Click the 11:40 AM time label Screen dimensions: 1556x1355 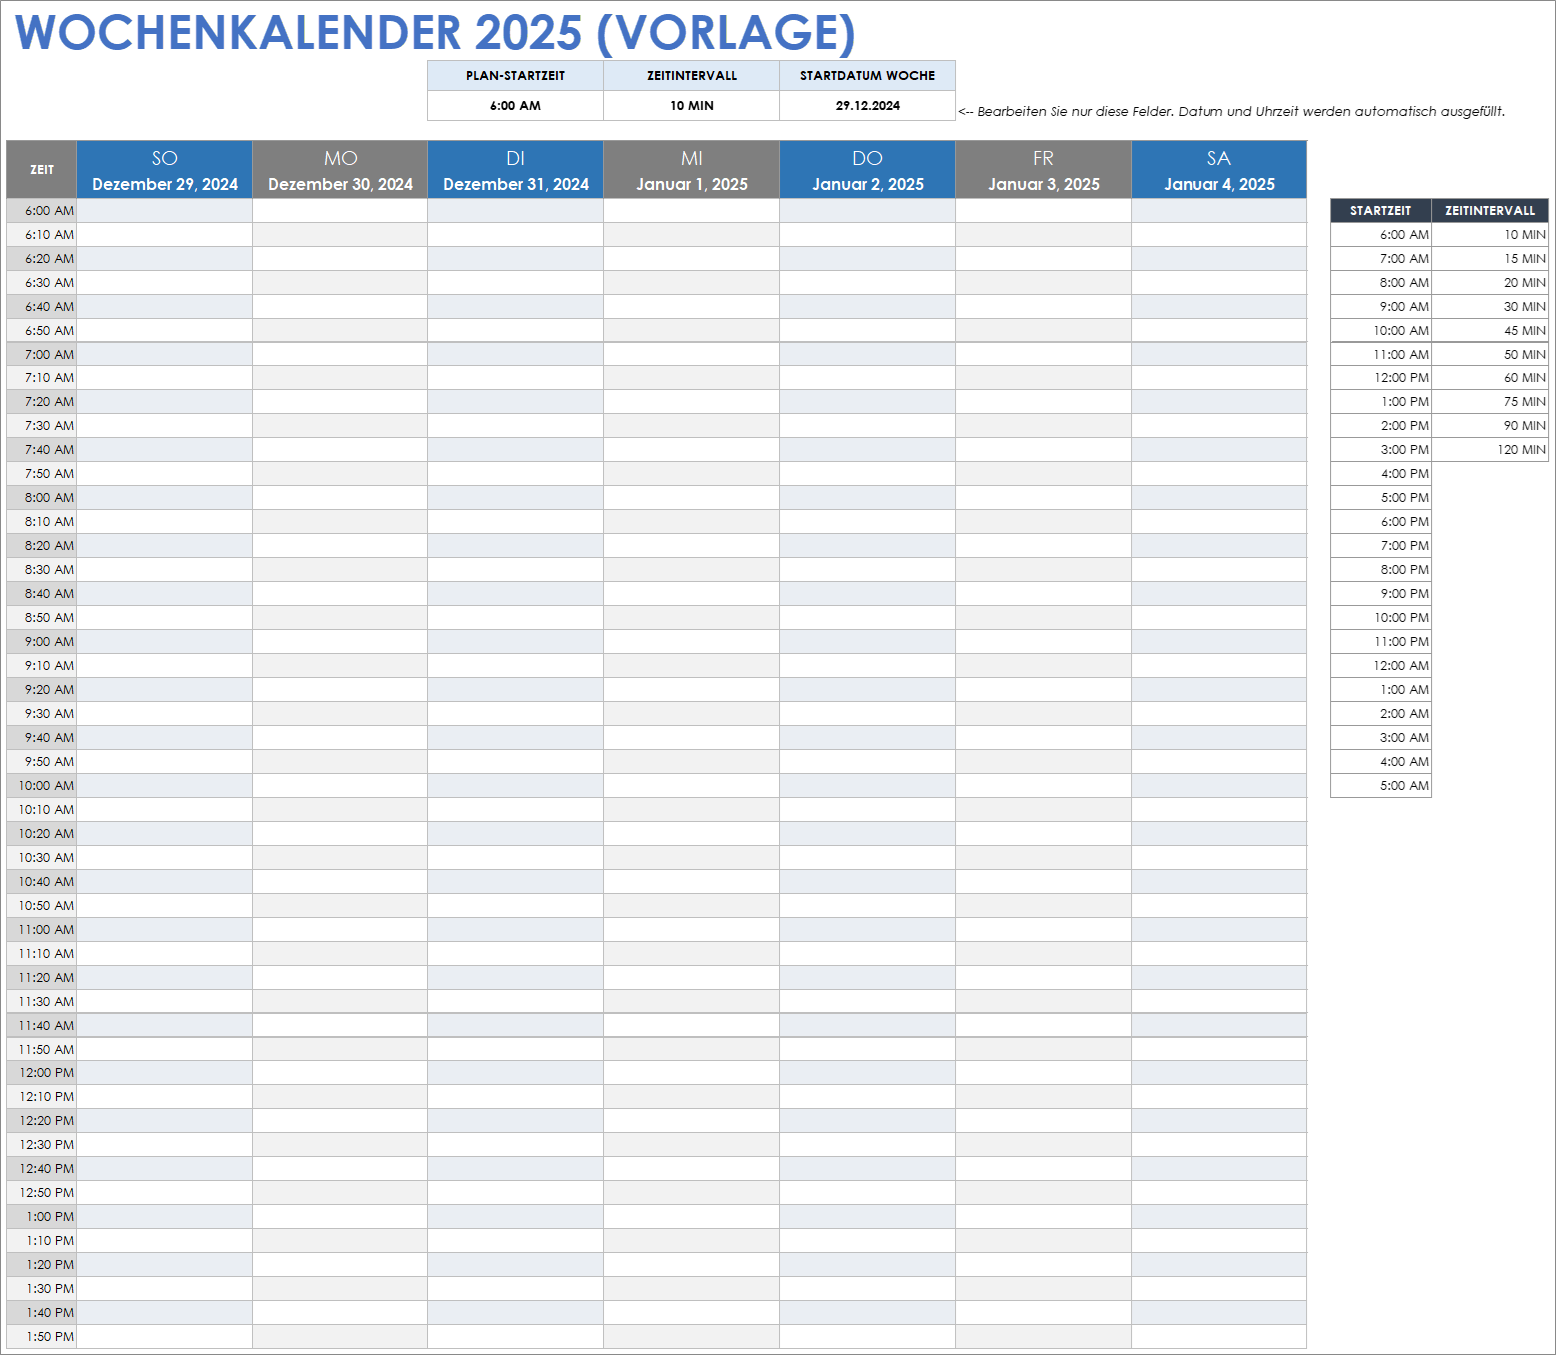click(42, 1026)
